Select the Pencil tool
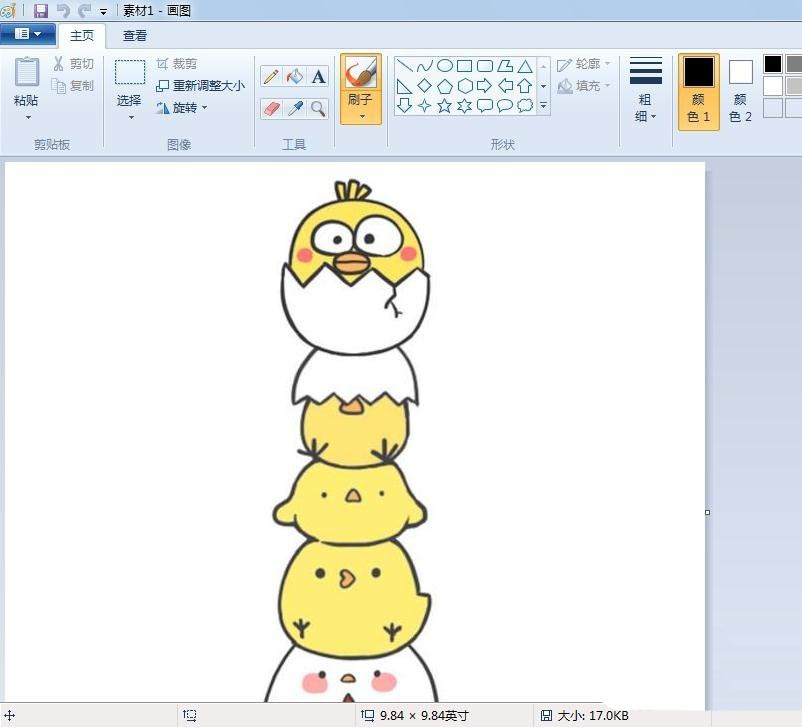Screen dimensions: 802x728 point(270,75)
